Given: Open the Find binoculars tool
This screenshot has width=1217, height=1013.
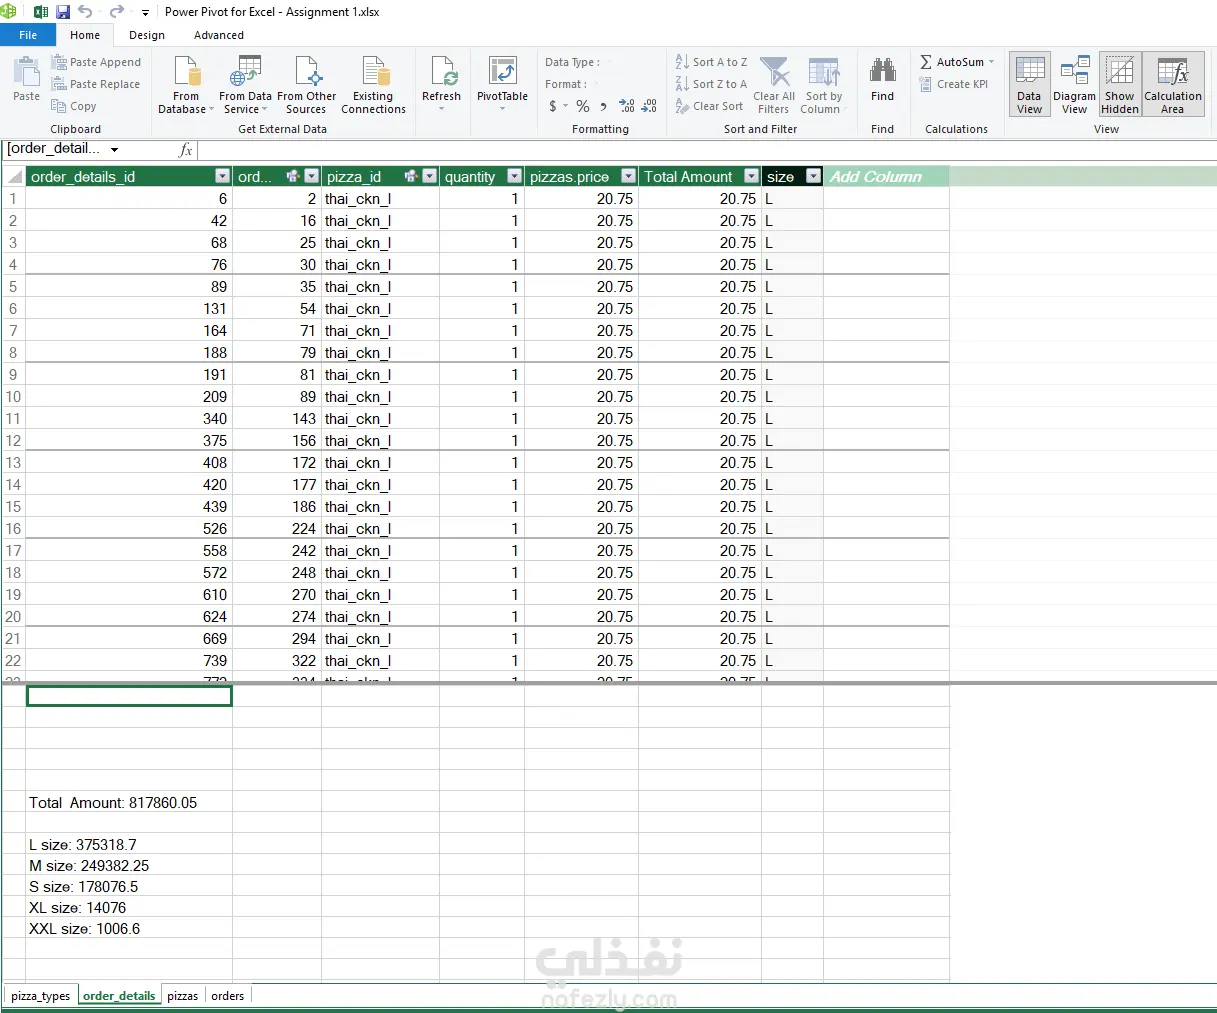Looking at the screenshot, I should click(882, 80).
